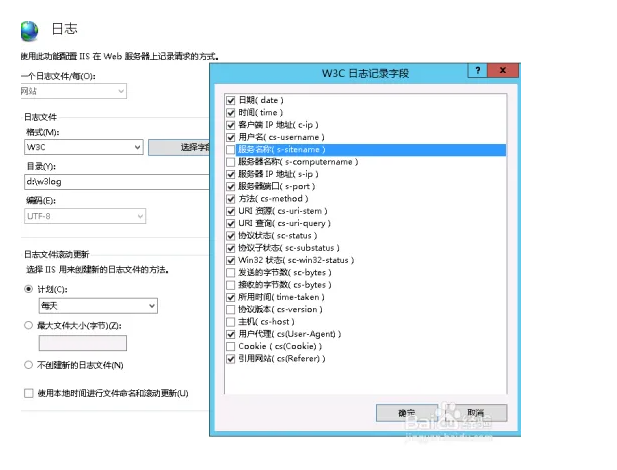The height and width of the screenshot is (470, 617).
Task: Open the help question mark button in dialog
Action: point(477,70)
